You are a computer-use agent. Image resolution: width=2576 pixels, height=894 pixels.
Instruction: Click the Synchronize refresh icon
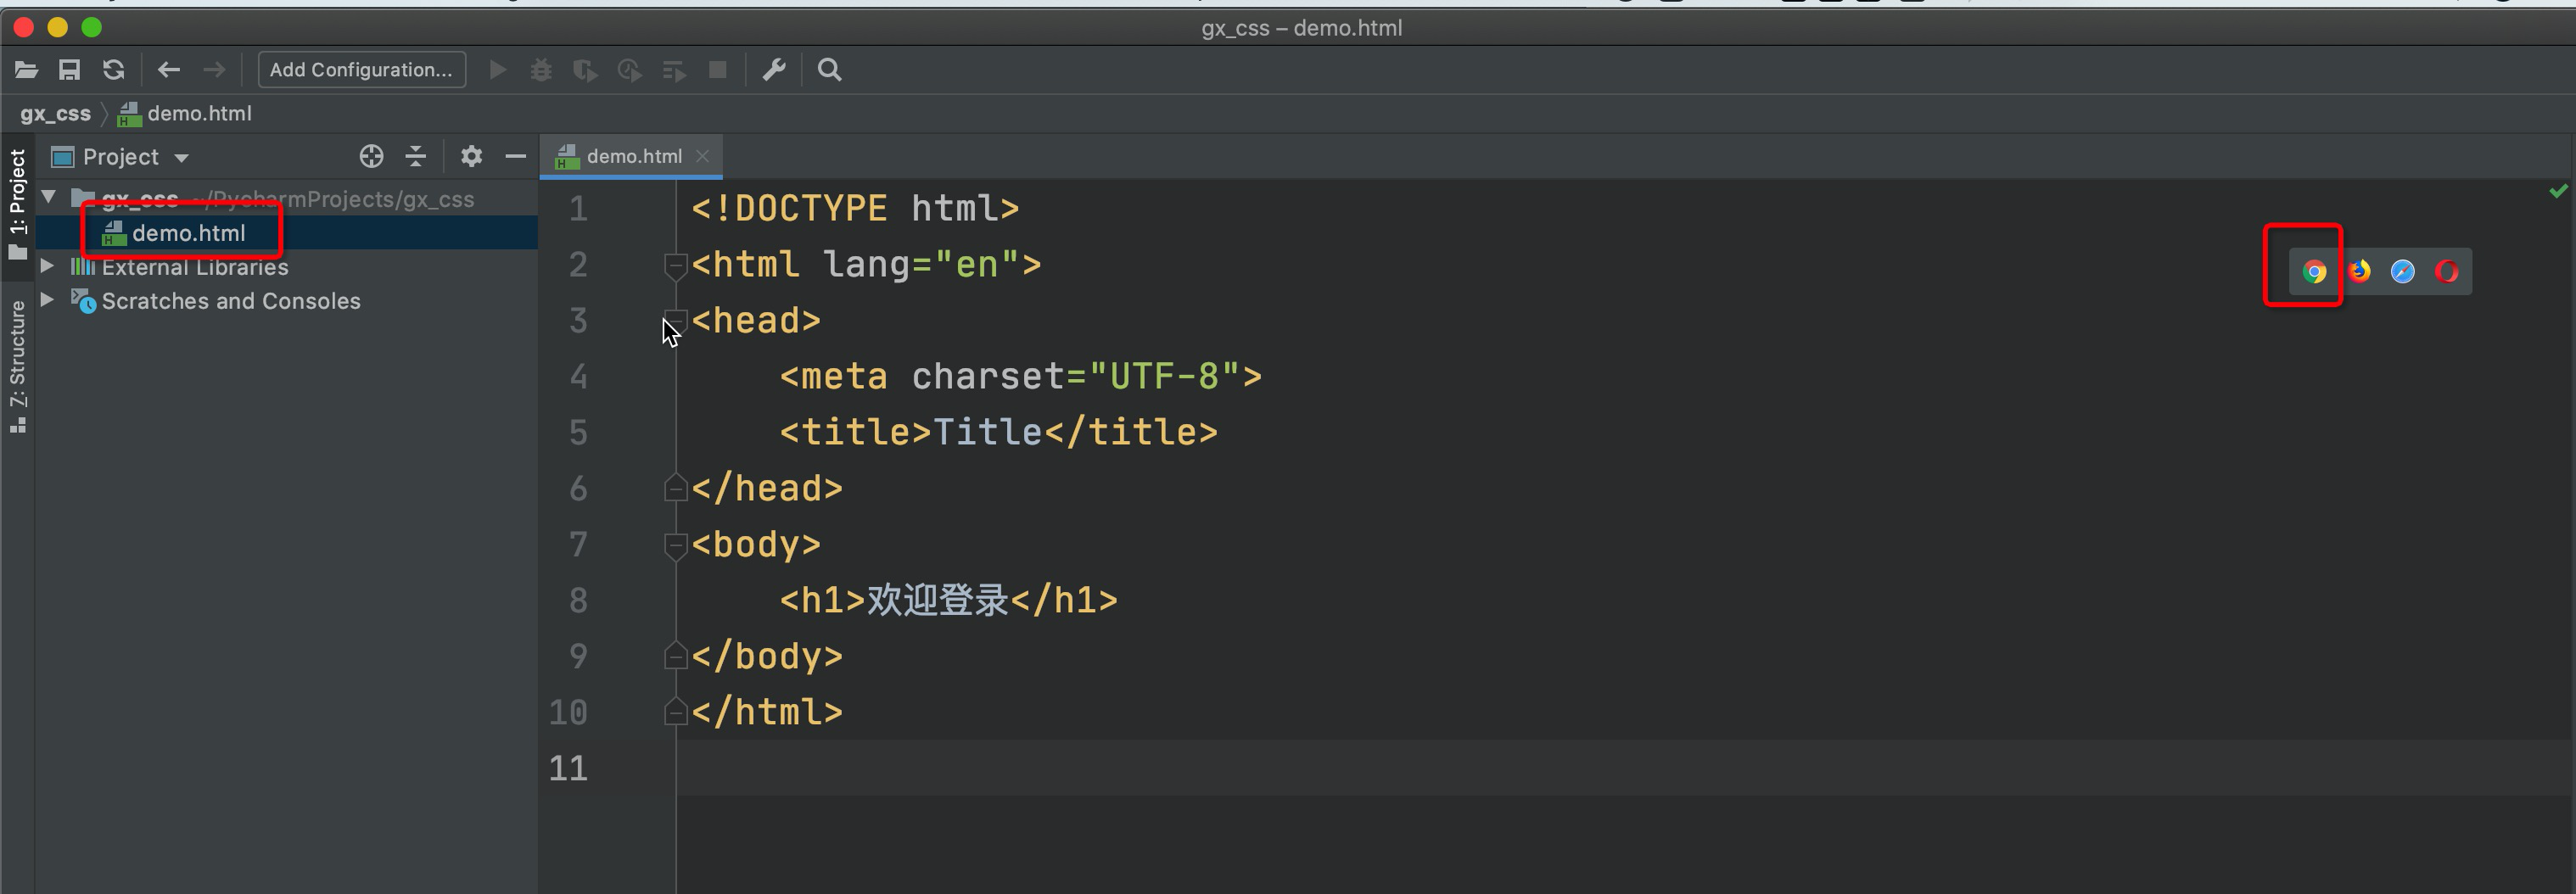click(x=114, y=70)
